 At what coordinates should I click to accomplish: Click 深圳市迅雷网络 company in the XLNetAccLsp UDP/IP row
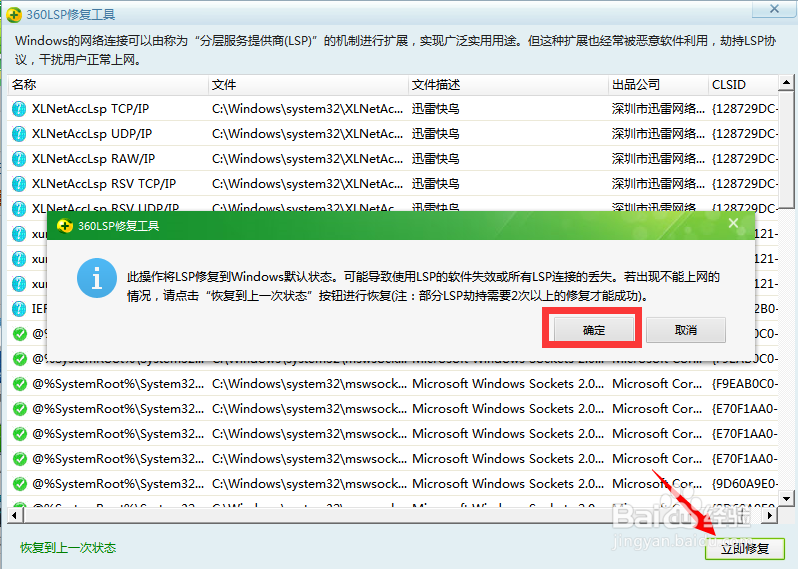click(658, 134)
